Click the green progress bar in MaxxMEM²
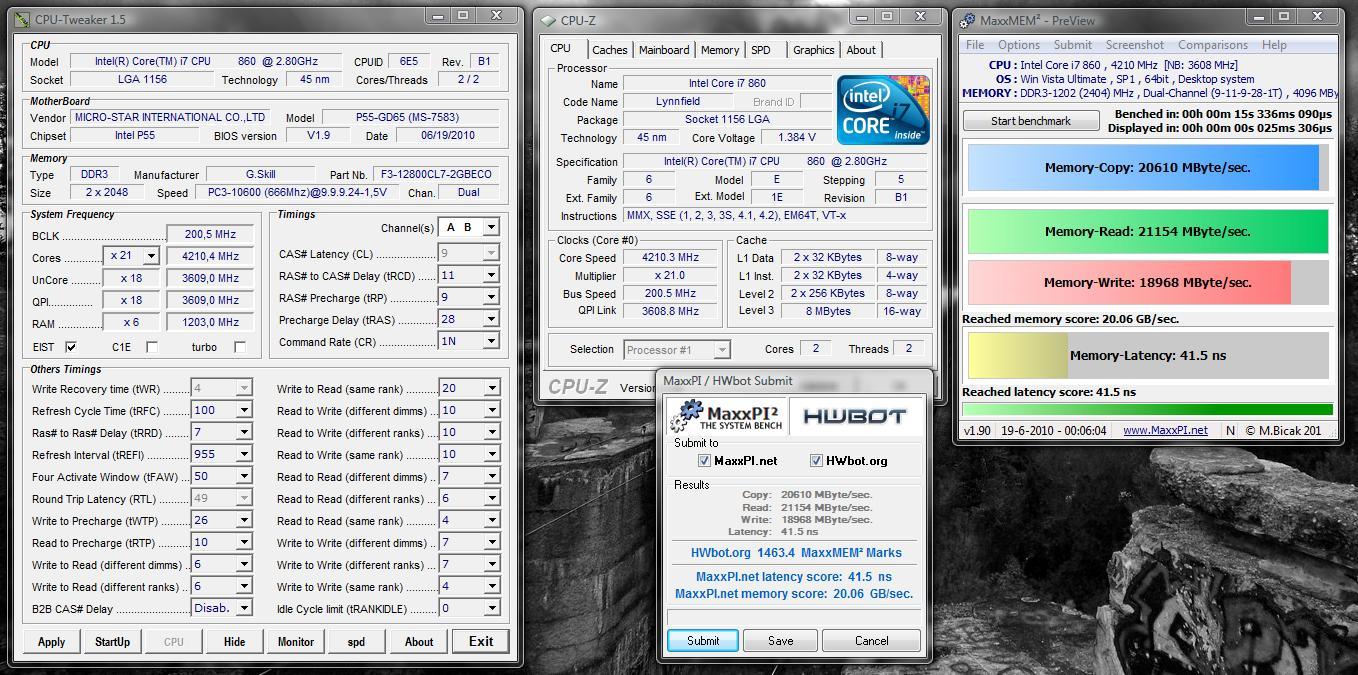Viewport: 1358px width, 675px height. click(1148, 409)
